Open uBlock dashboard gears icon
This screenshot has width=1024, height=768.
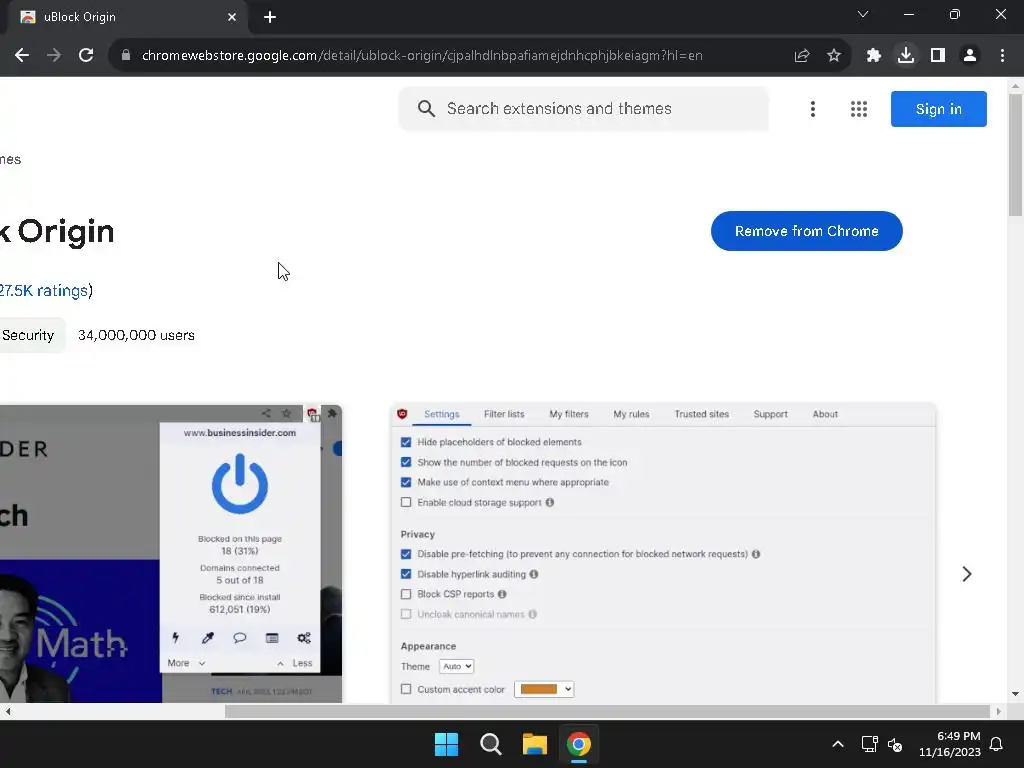pos(304,638)
